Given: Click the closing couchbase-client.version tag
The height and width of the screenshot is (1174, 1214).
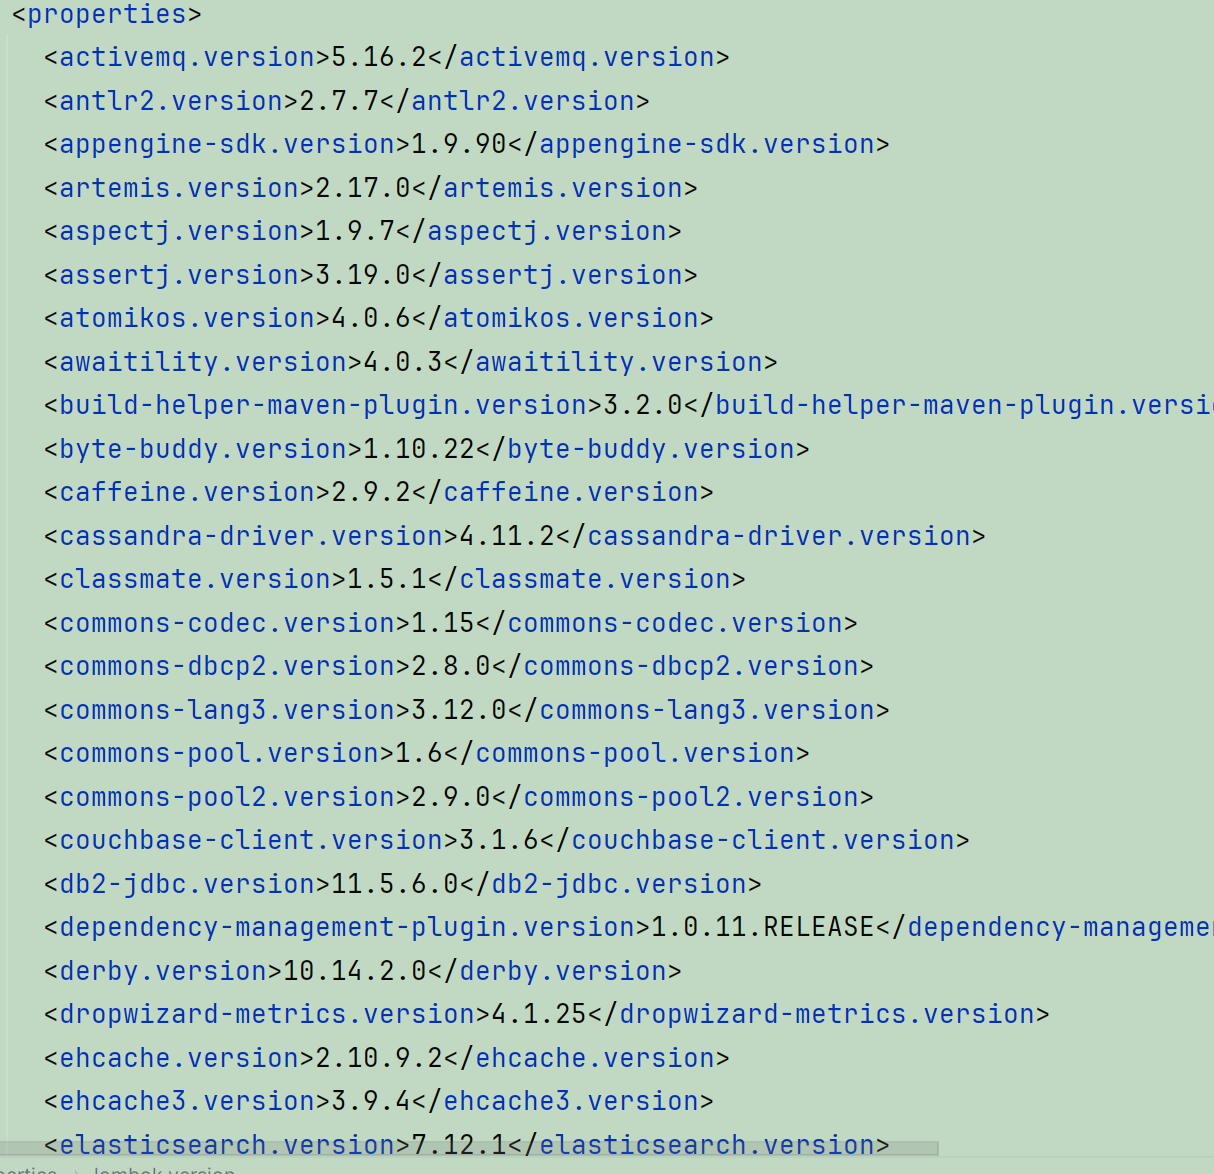Looking at the screenshot, I should (x=755, y=841).
